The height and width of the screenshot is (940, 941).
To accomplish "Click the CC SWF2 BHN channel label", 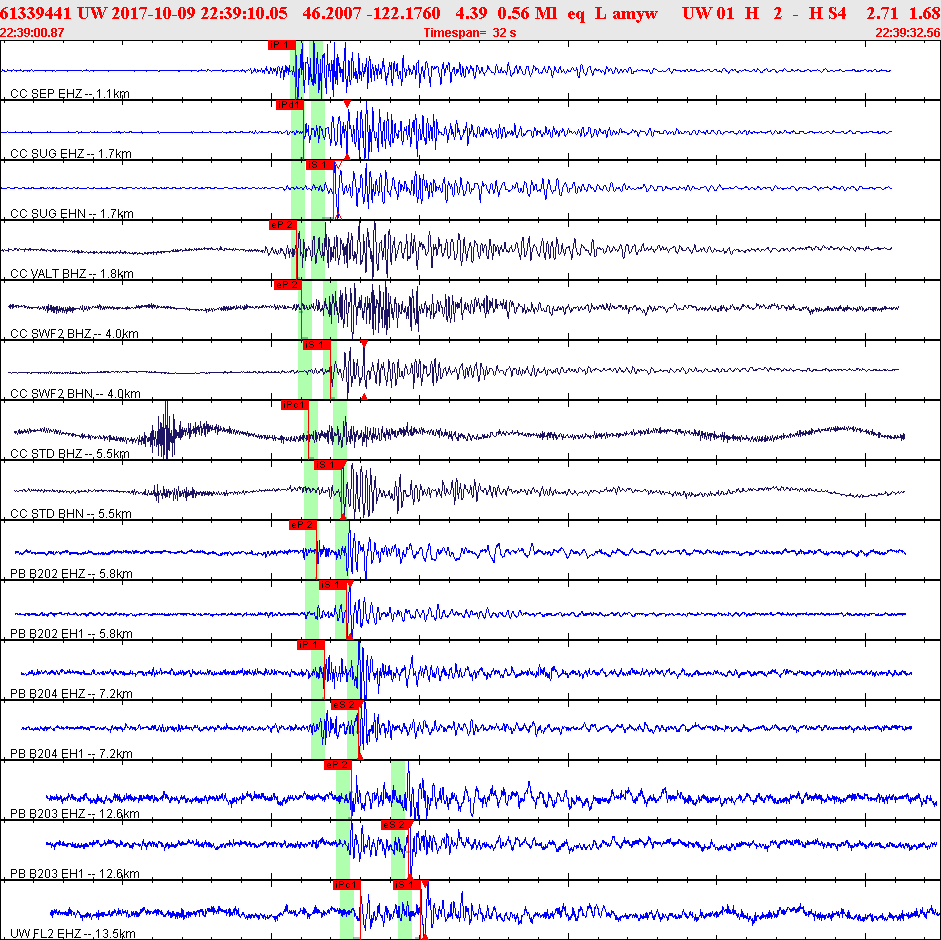I will tap(75, 394).
